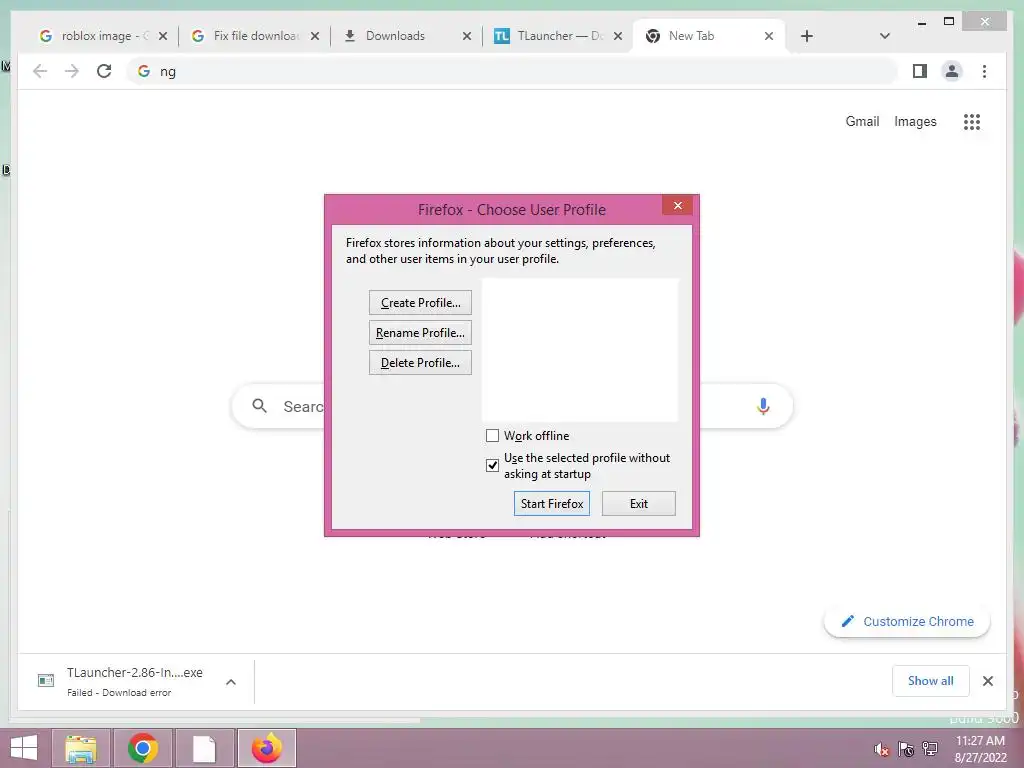
Task: Dismiss the Chrome downloads bar
Action: click(987, 681)
